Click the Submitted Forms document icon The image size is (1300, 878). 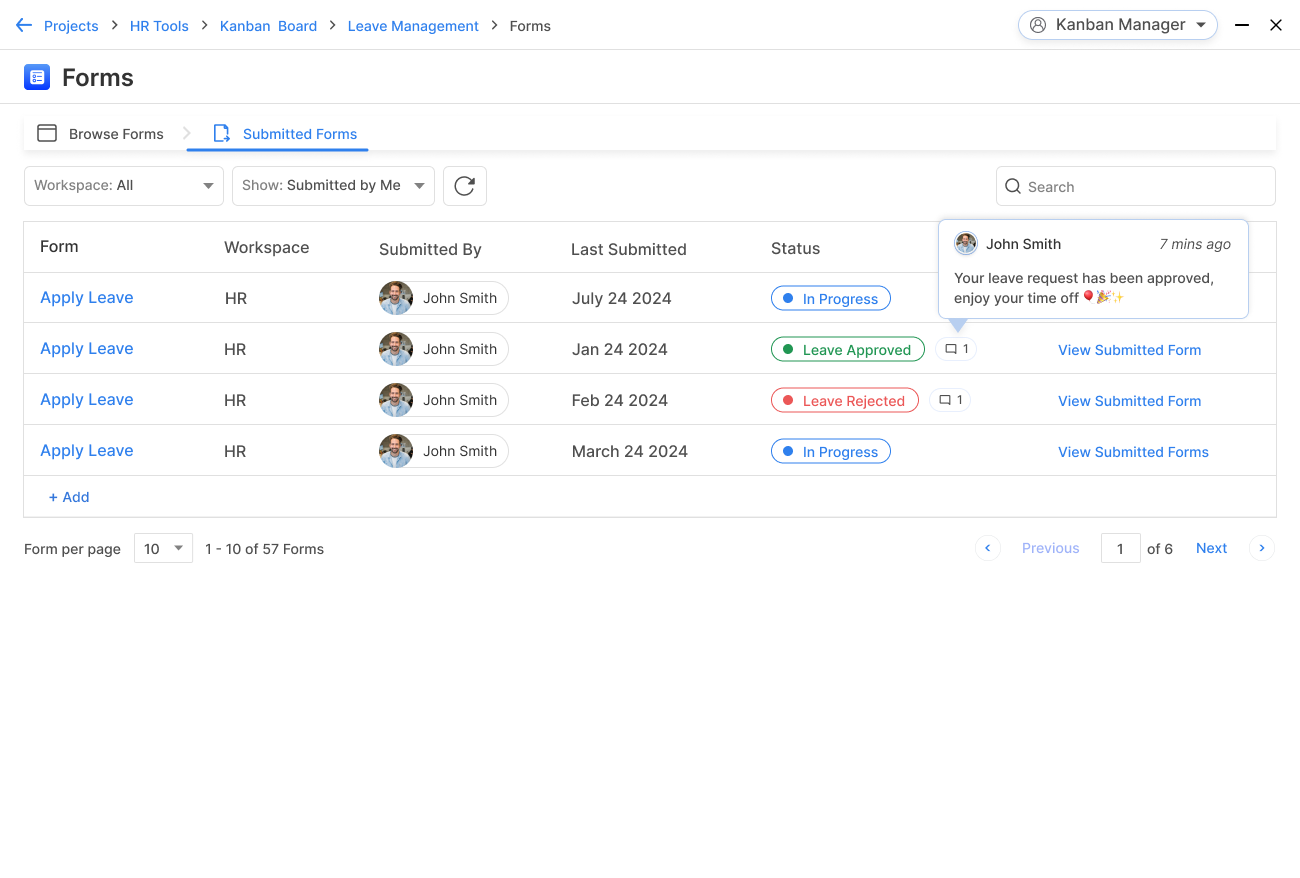(220, 132)
